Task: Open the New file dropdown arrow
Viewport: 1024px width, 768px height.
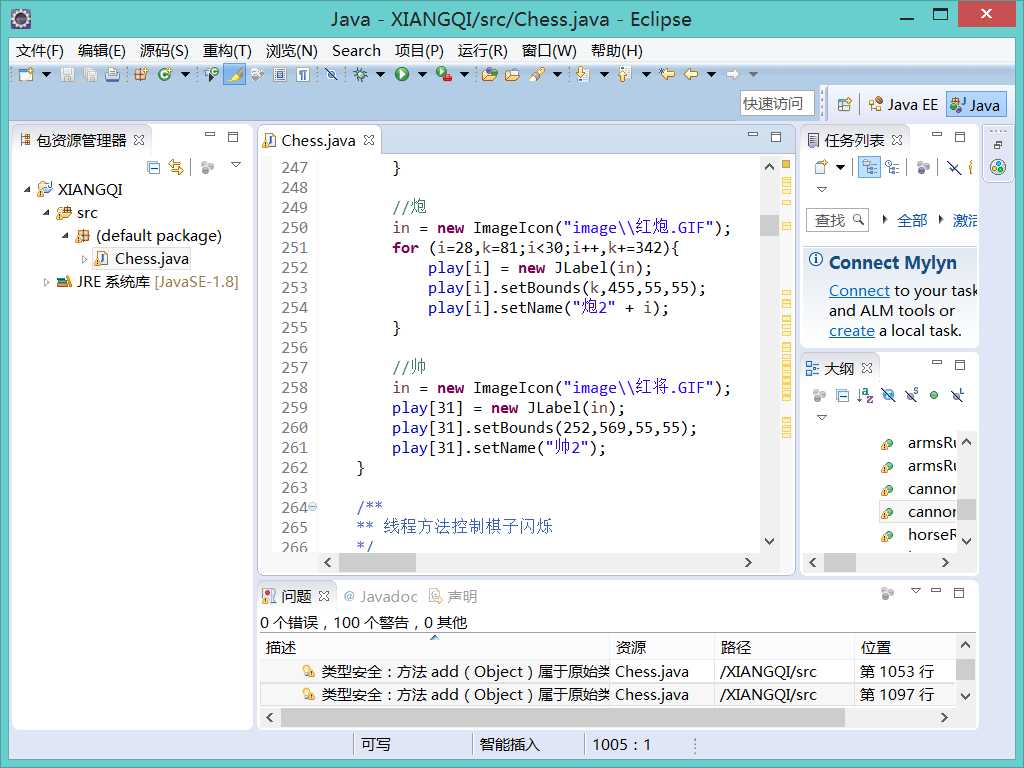Action: [x=46, y=74]
